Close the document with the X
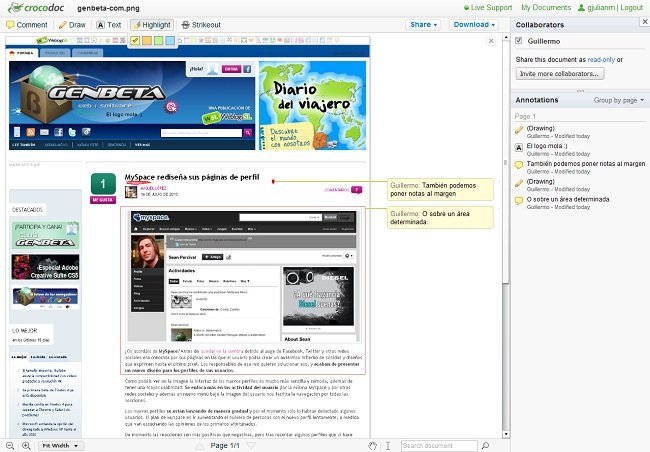The height and width of the screenshot is (452, 650). click(491, 41)
